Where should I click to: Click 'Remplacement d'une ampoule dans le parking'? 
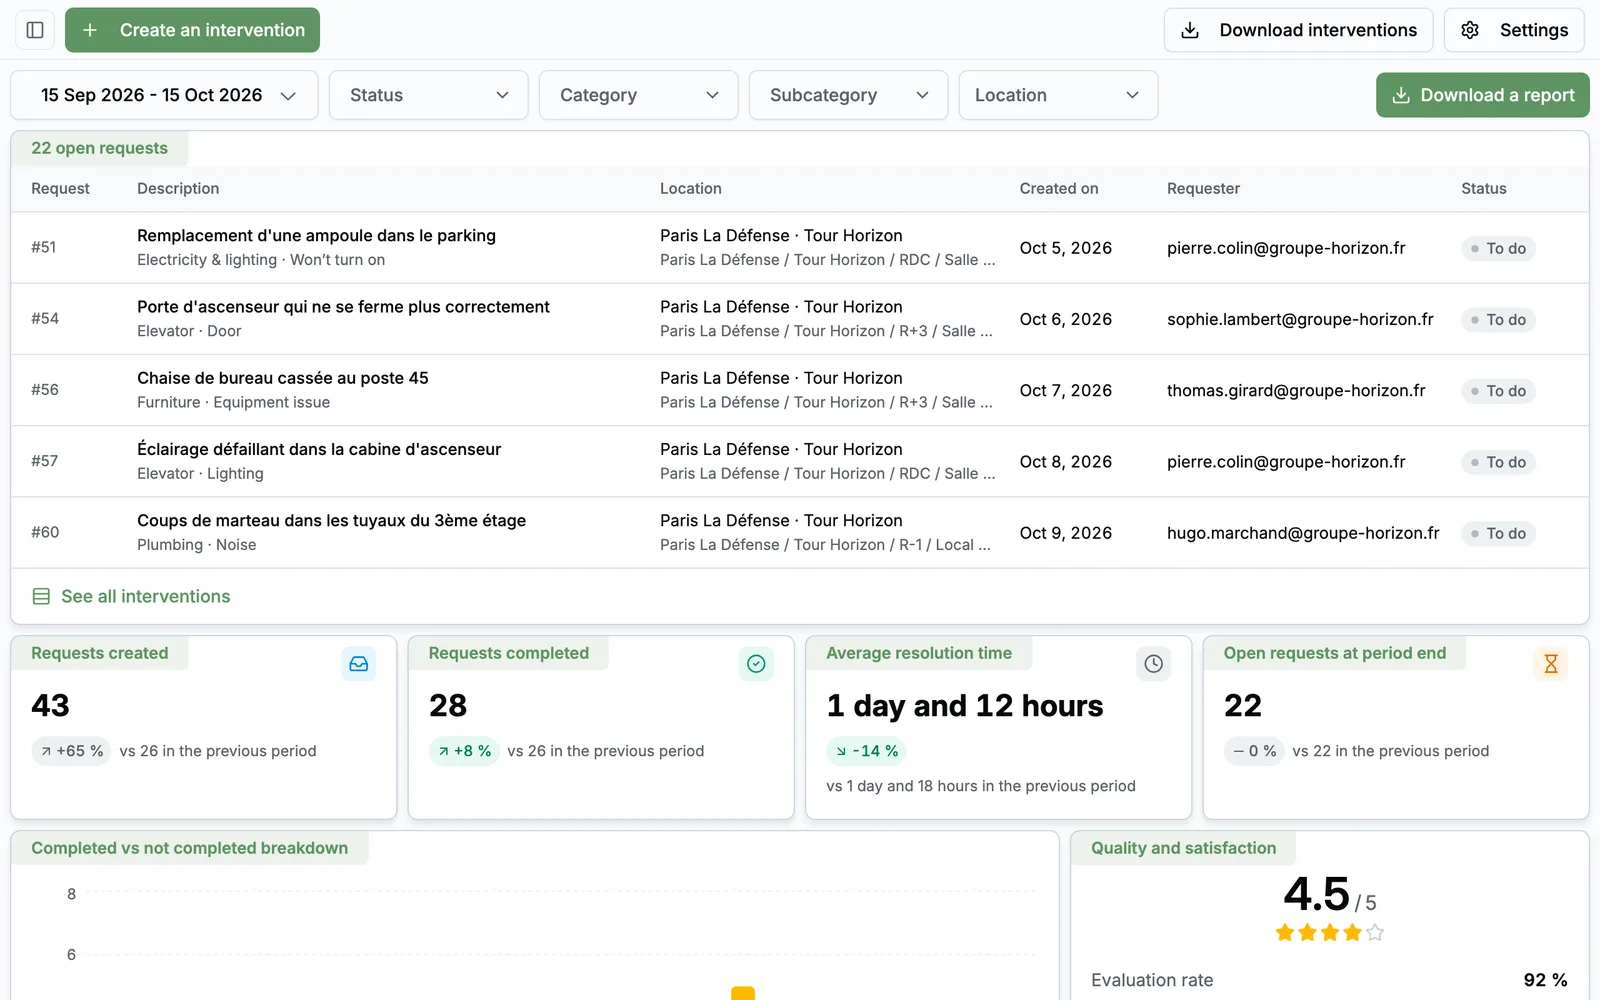point(316,235)
